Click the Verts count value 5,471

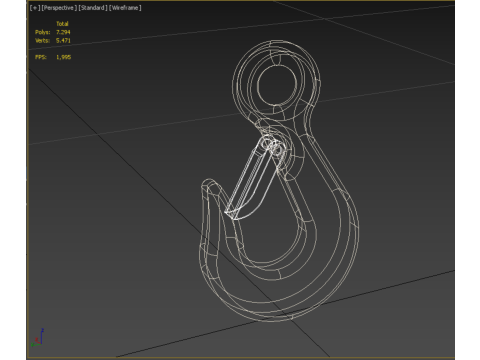63,40
